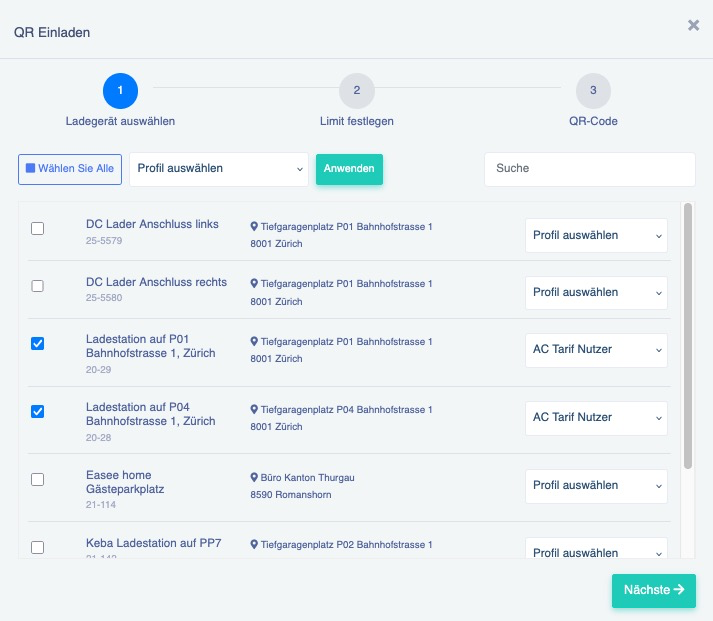This screenshot has height=621, width=713.
Task: Uncheck Ladestation auf P01 checkbox
Action: coord(38,344)
